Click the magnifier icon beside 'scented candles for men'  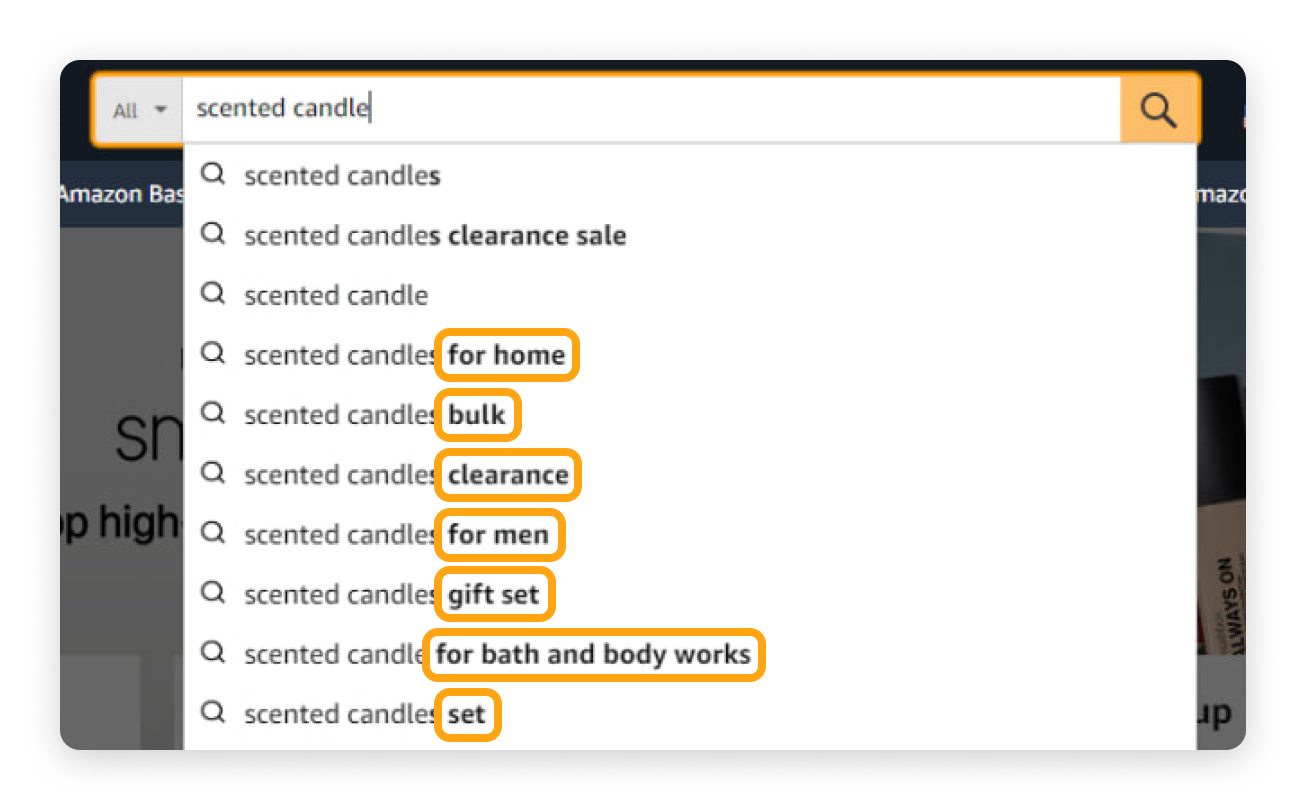pos(213,534)
